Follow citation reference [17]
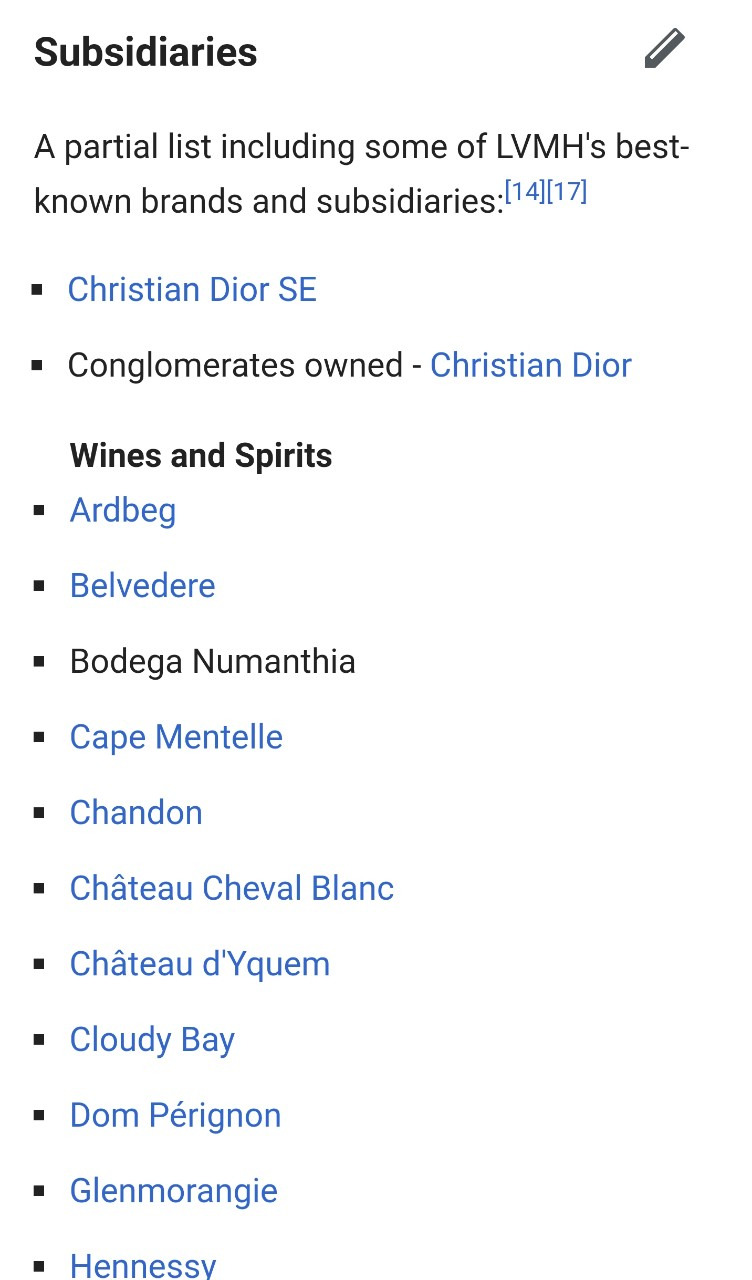 click(x=566, y=191)
